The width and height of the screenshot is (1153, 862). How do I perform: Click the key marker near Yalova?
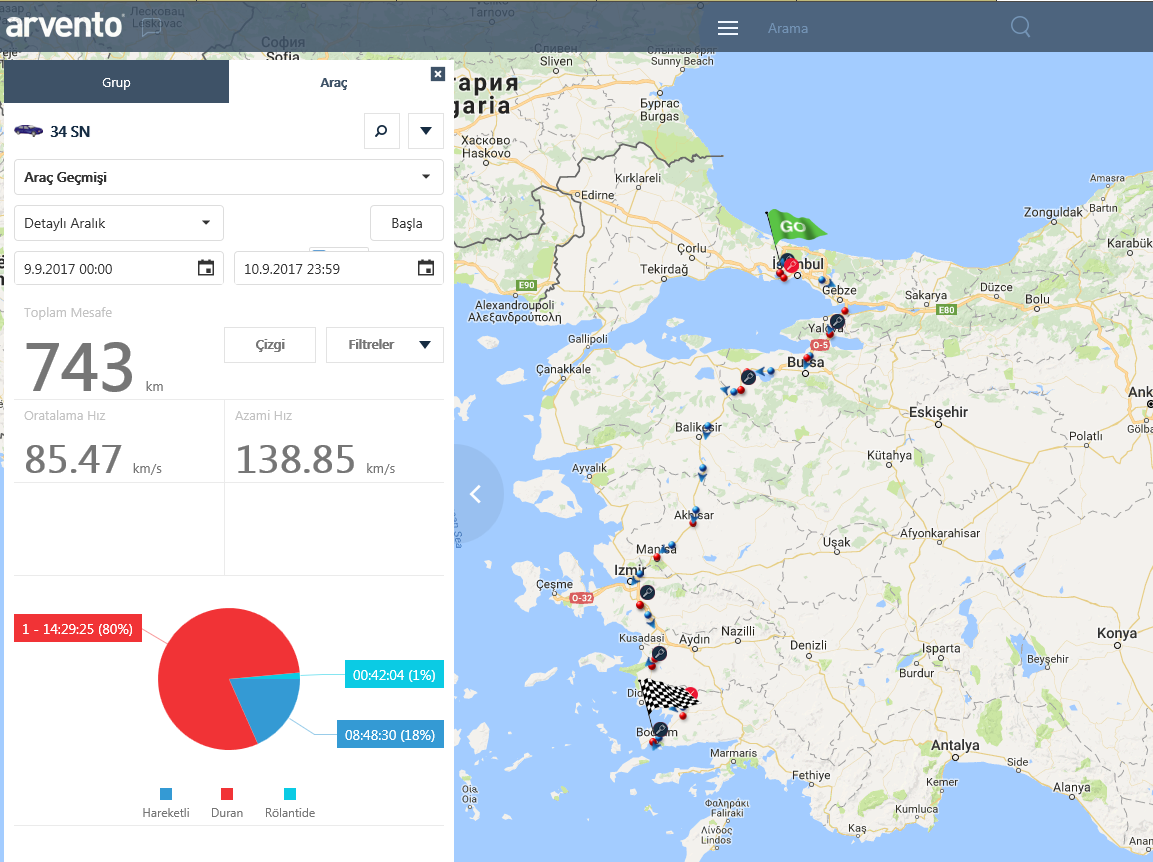(837, 321)
